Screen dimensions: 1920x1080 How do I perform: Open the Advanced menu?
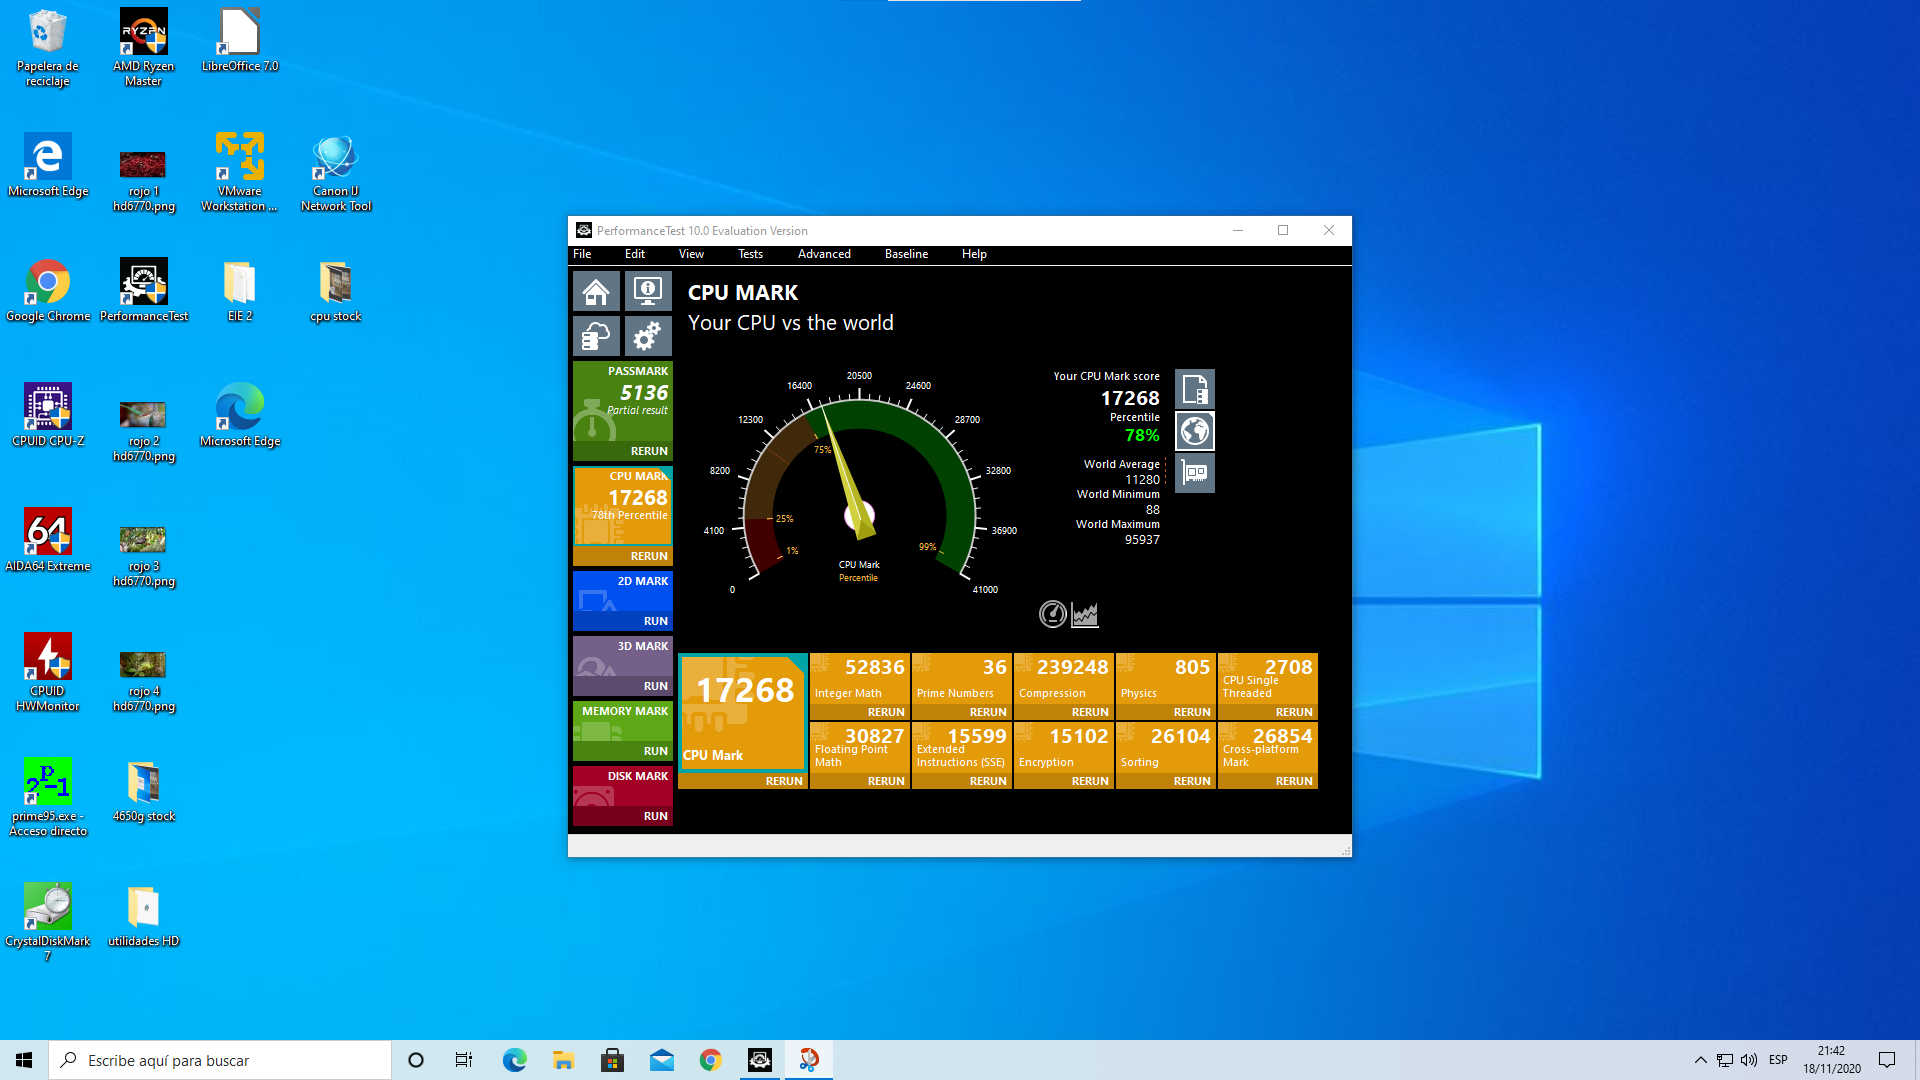coord(824,254)
